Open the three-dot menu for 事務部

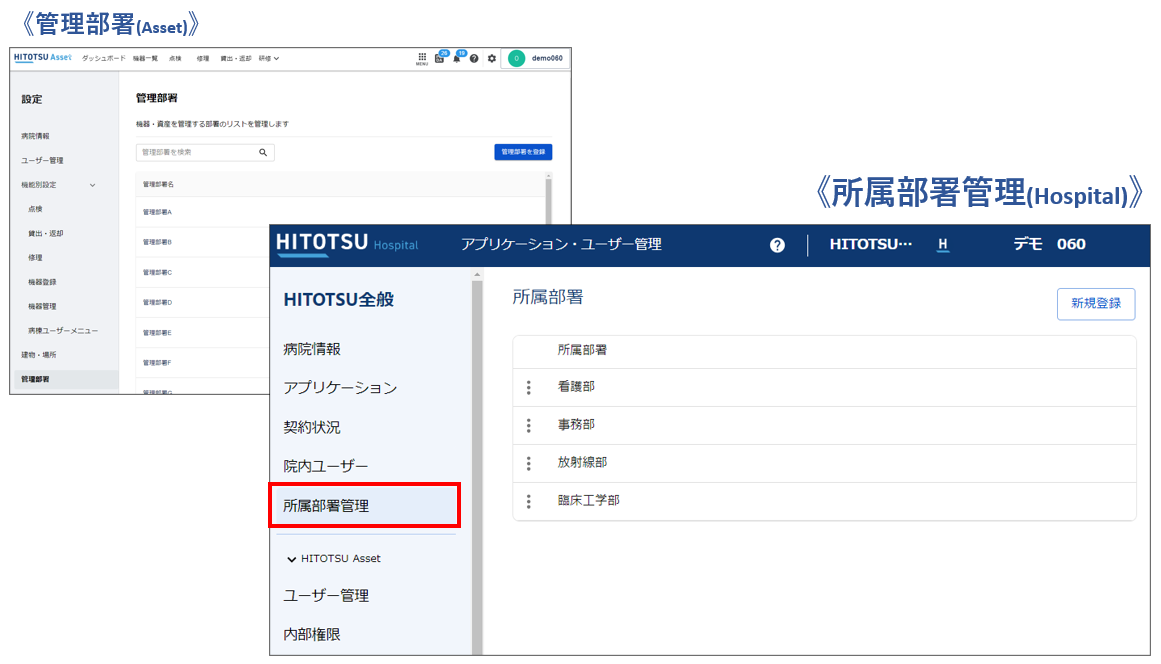(x=529, y=426)
